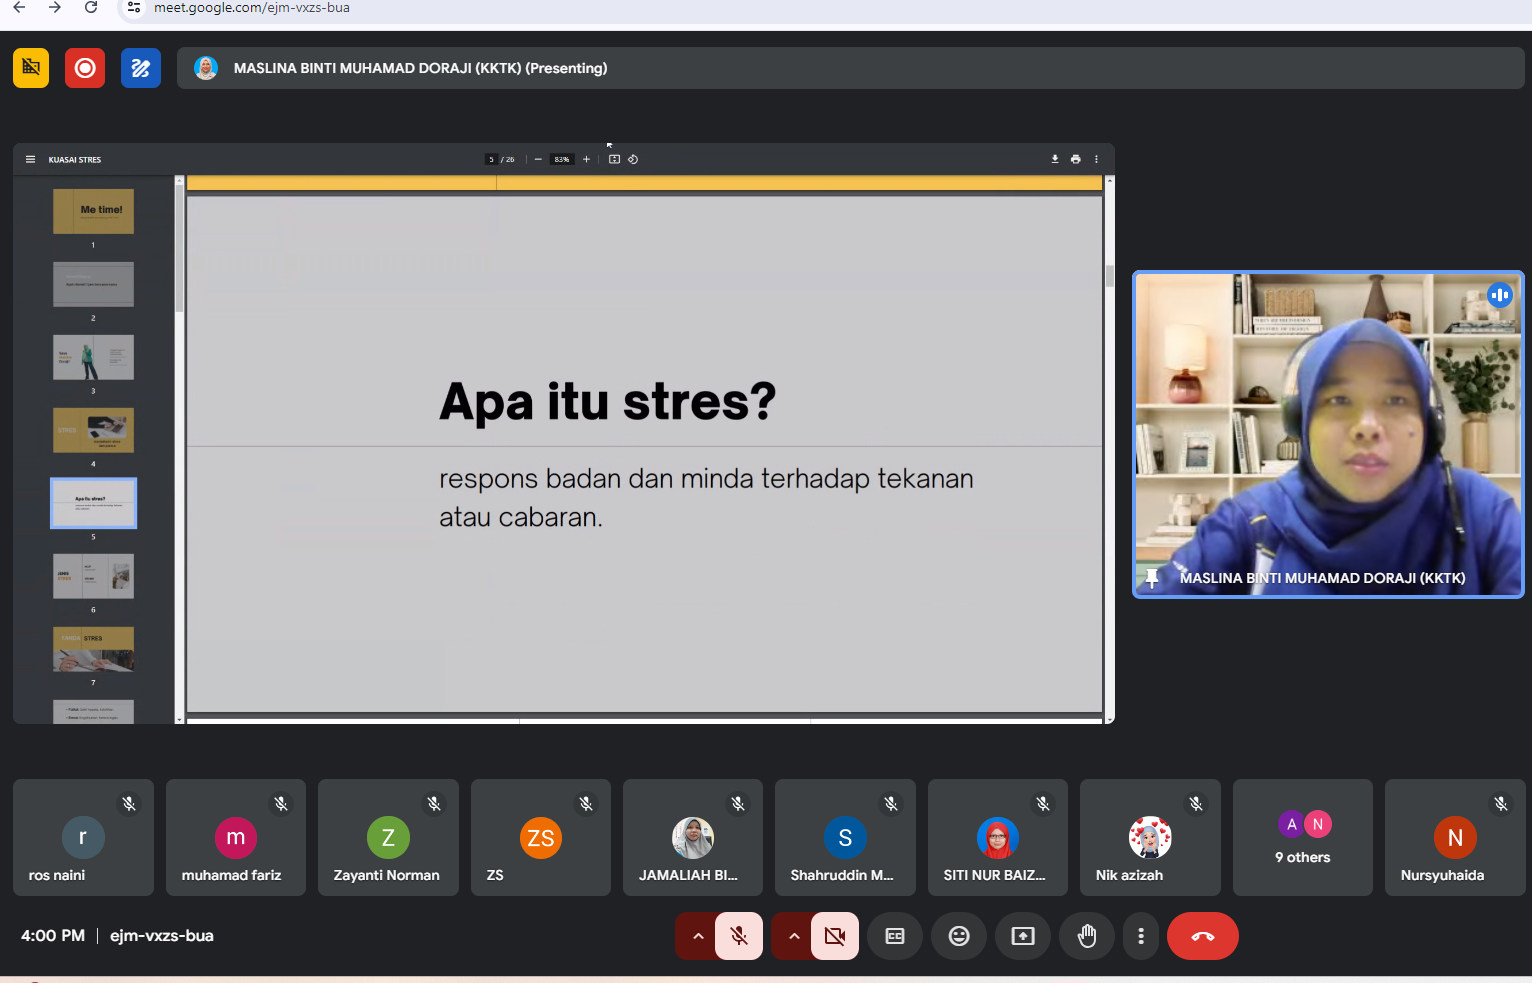1532x983 pixels.
Task: Select slide 6 thumbnail in sidebar
Action: pos(93,576)
